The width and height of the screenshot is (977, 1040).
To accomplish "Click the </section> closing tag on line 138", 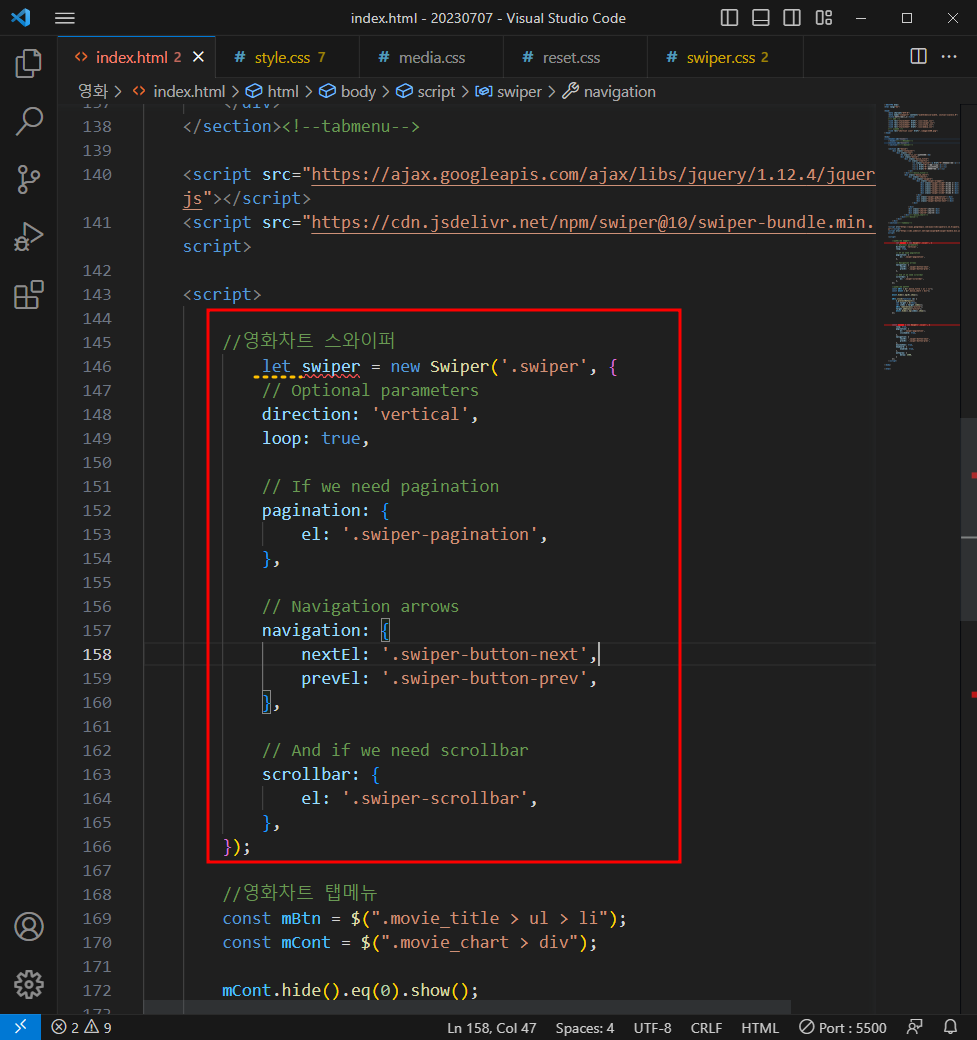I will pyautogui.click(x=232, y=126).
